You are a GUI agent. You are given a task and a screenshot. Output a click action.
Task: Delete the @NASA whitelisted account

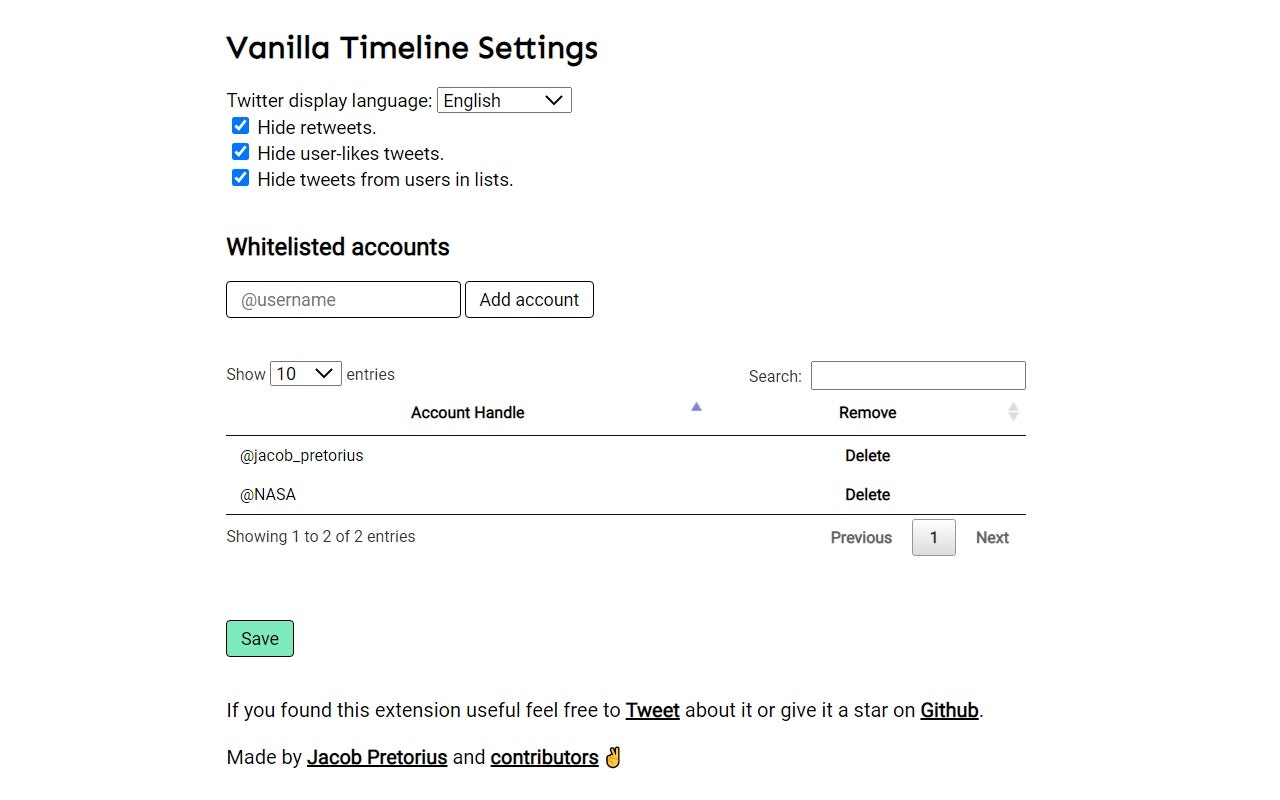867,494
